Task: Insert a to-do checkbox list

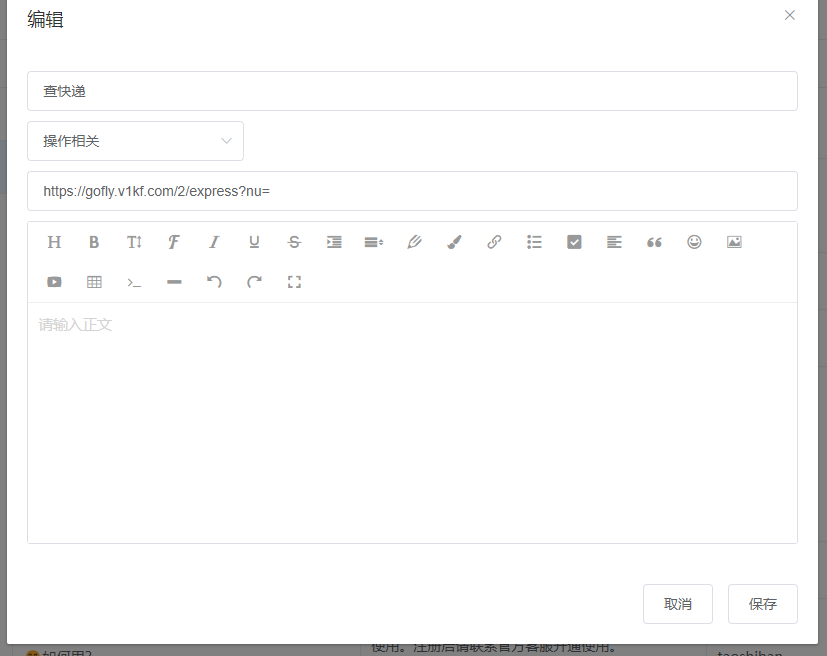Action: tap(574, 242)
